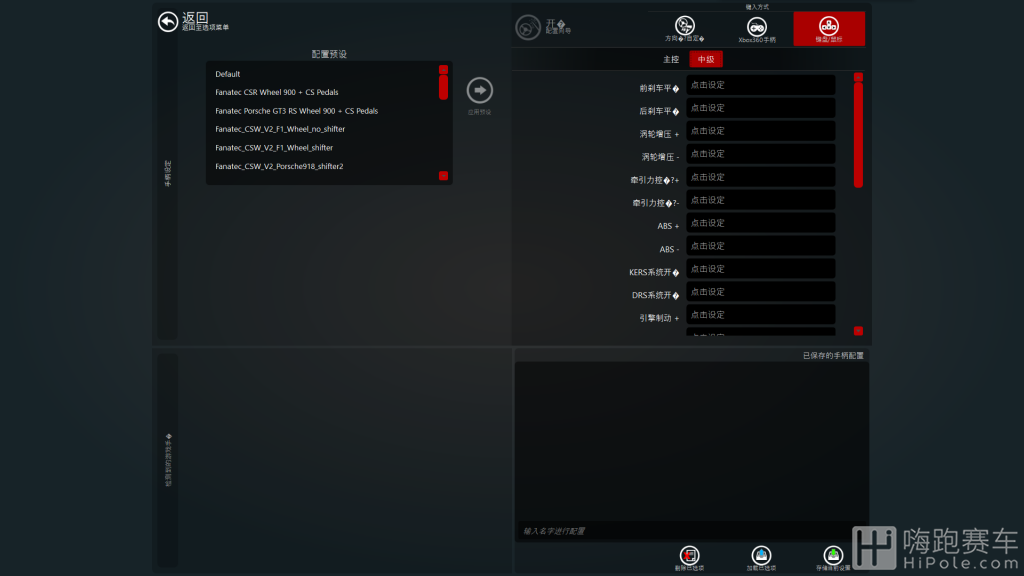Set binding for KERS系统开启
The image size is (1024, 576).
point(761,269)
